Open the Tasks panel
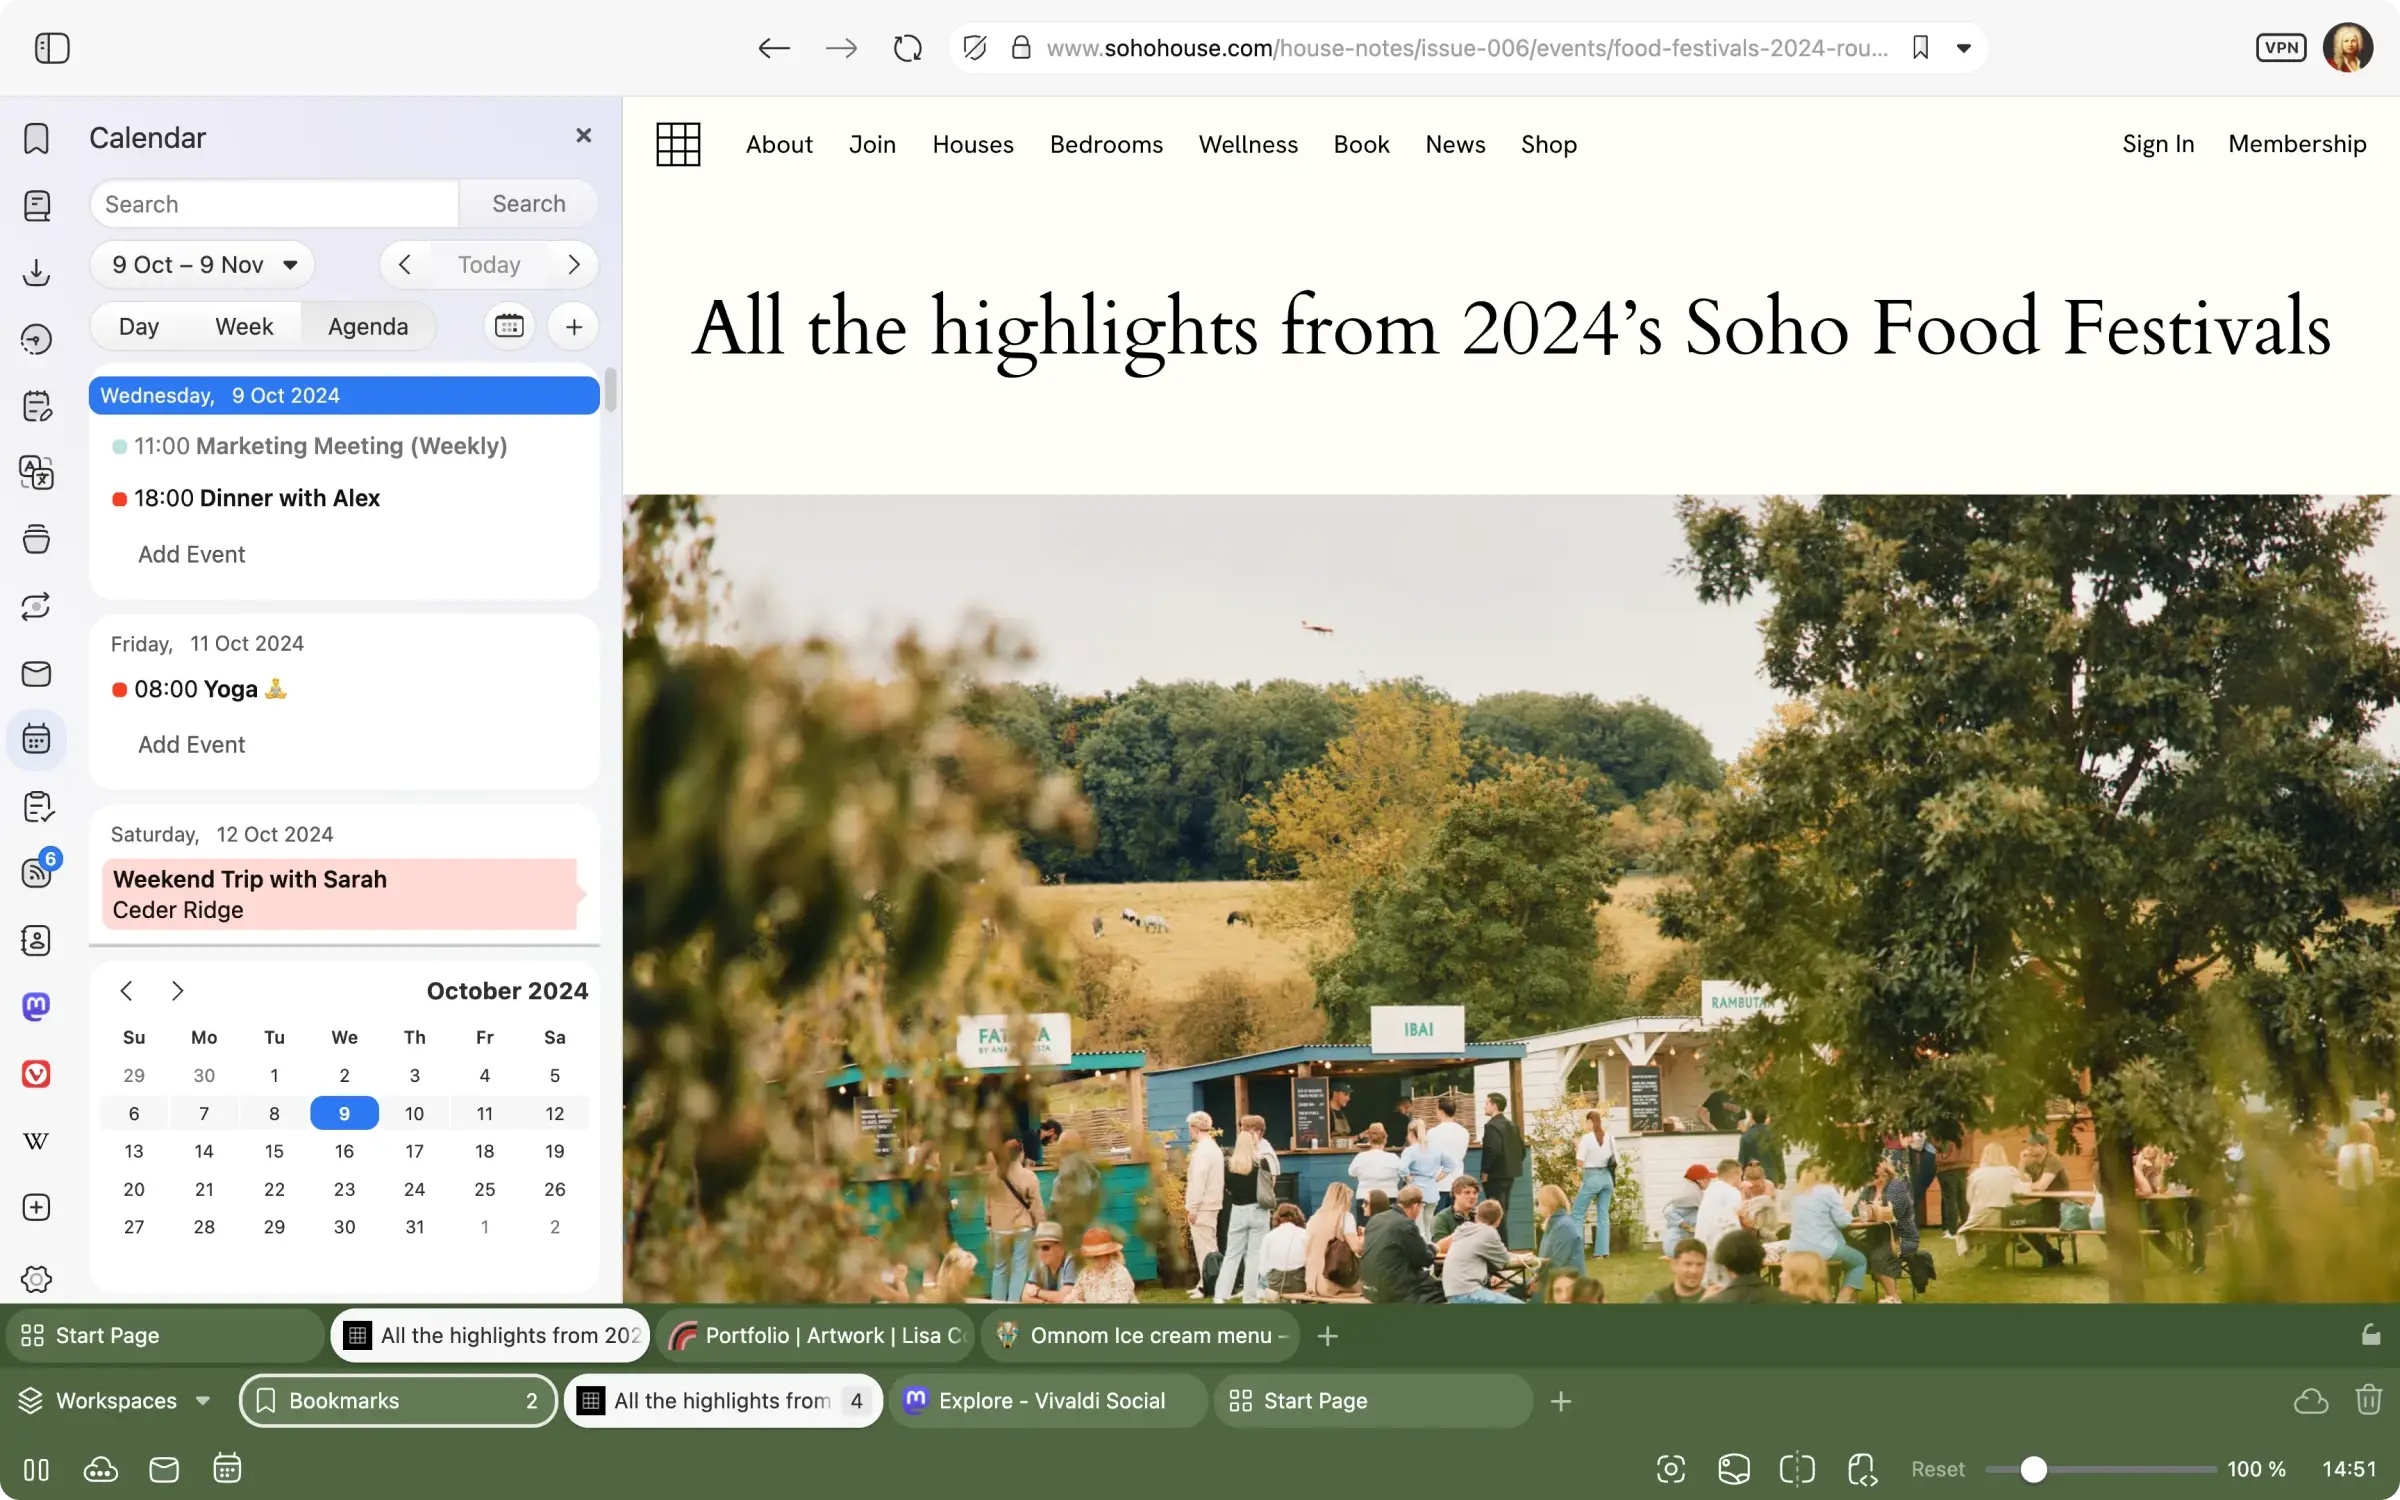 click(x=37, y=807)
